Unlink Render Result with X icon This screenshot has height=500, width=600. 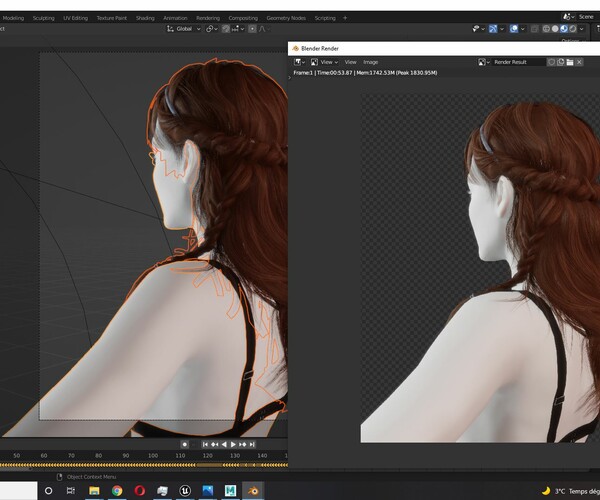(579, 62)
